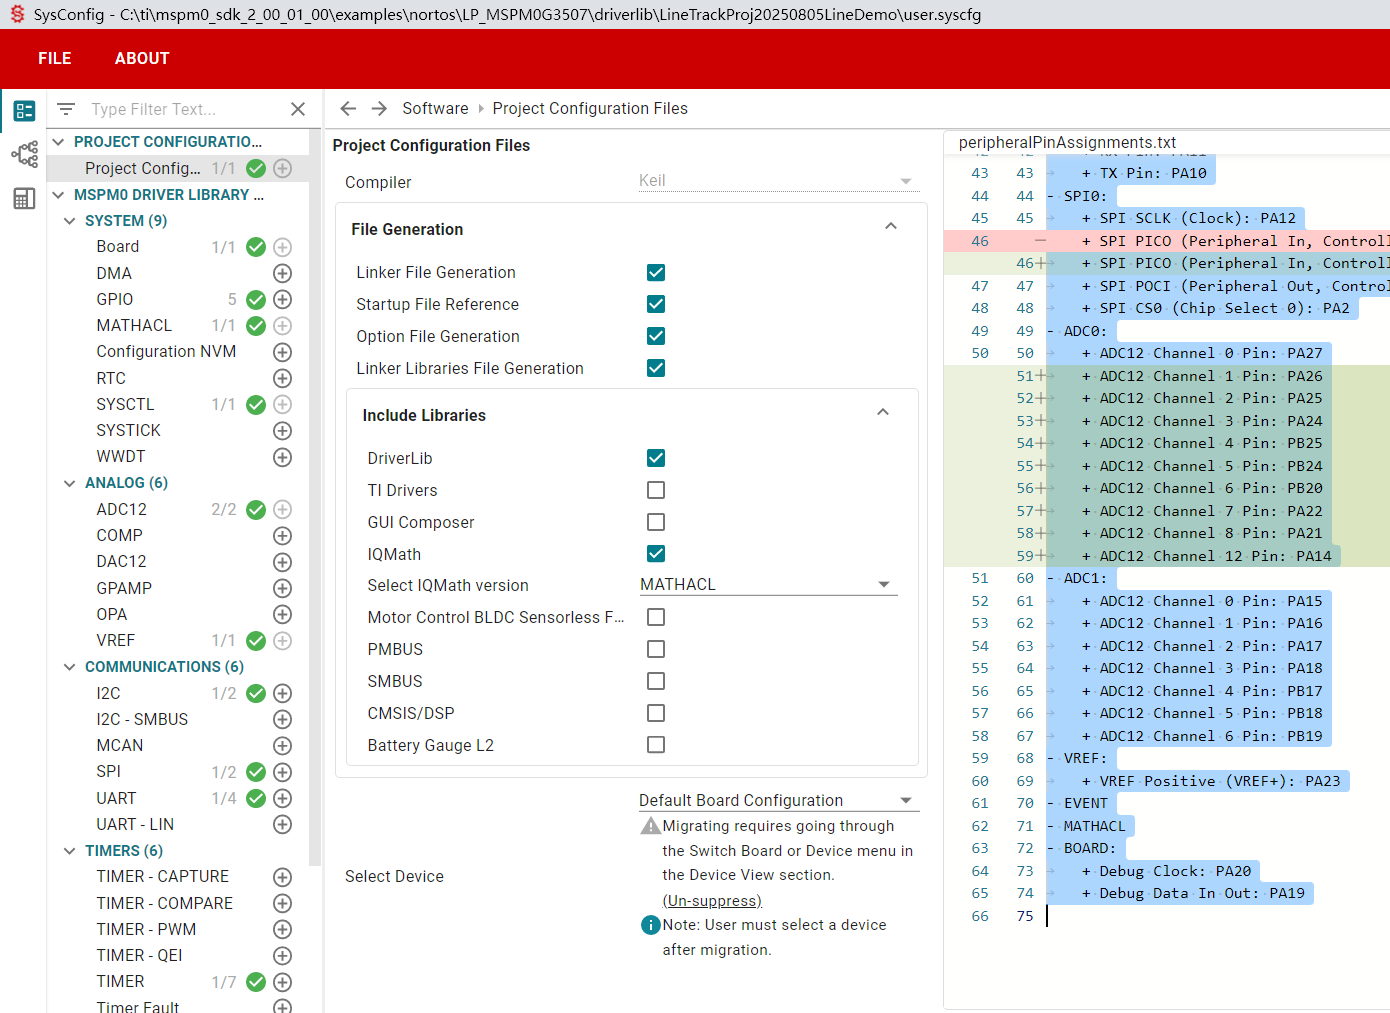Collapse the PROJECT CONFIGURATION tree group
The image size is (1390, 1013).
point(58,142)
